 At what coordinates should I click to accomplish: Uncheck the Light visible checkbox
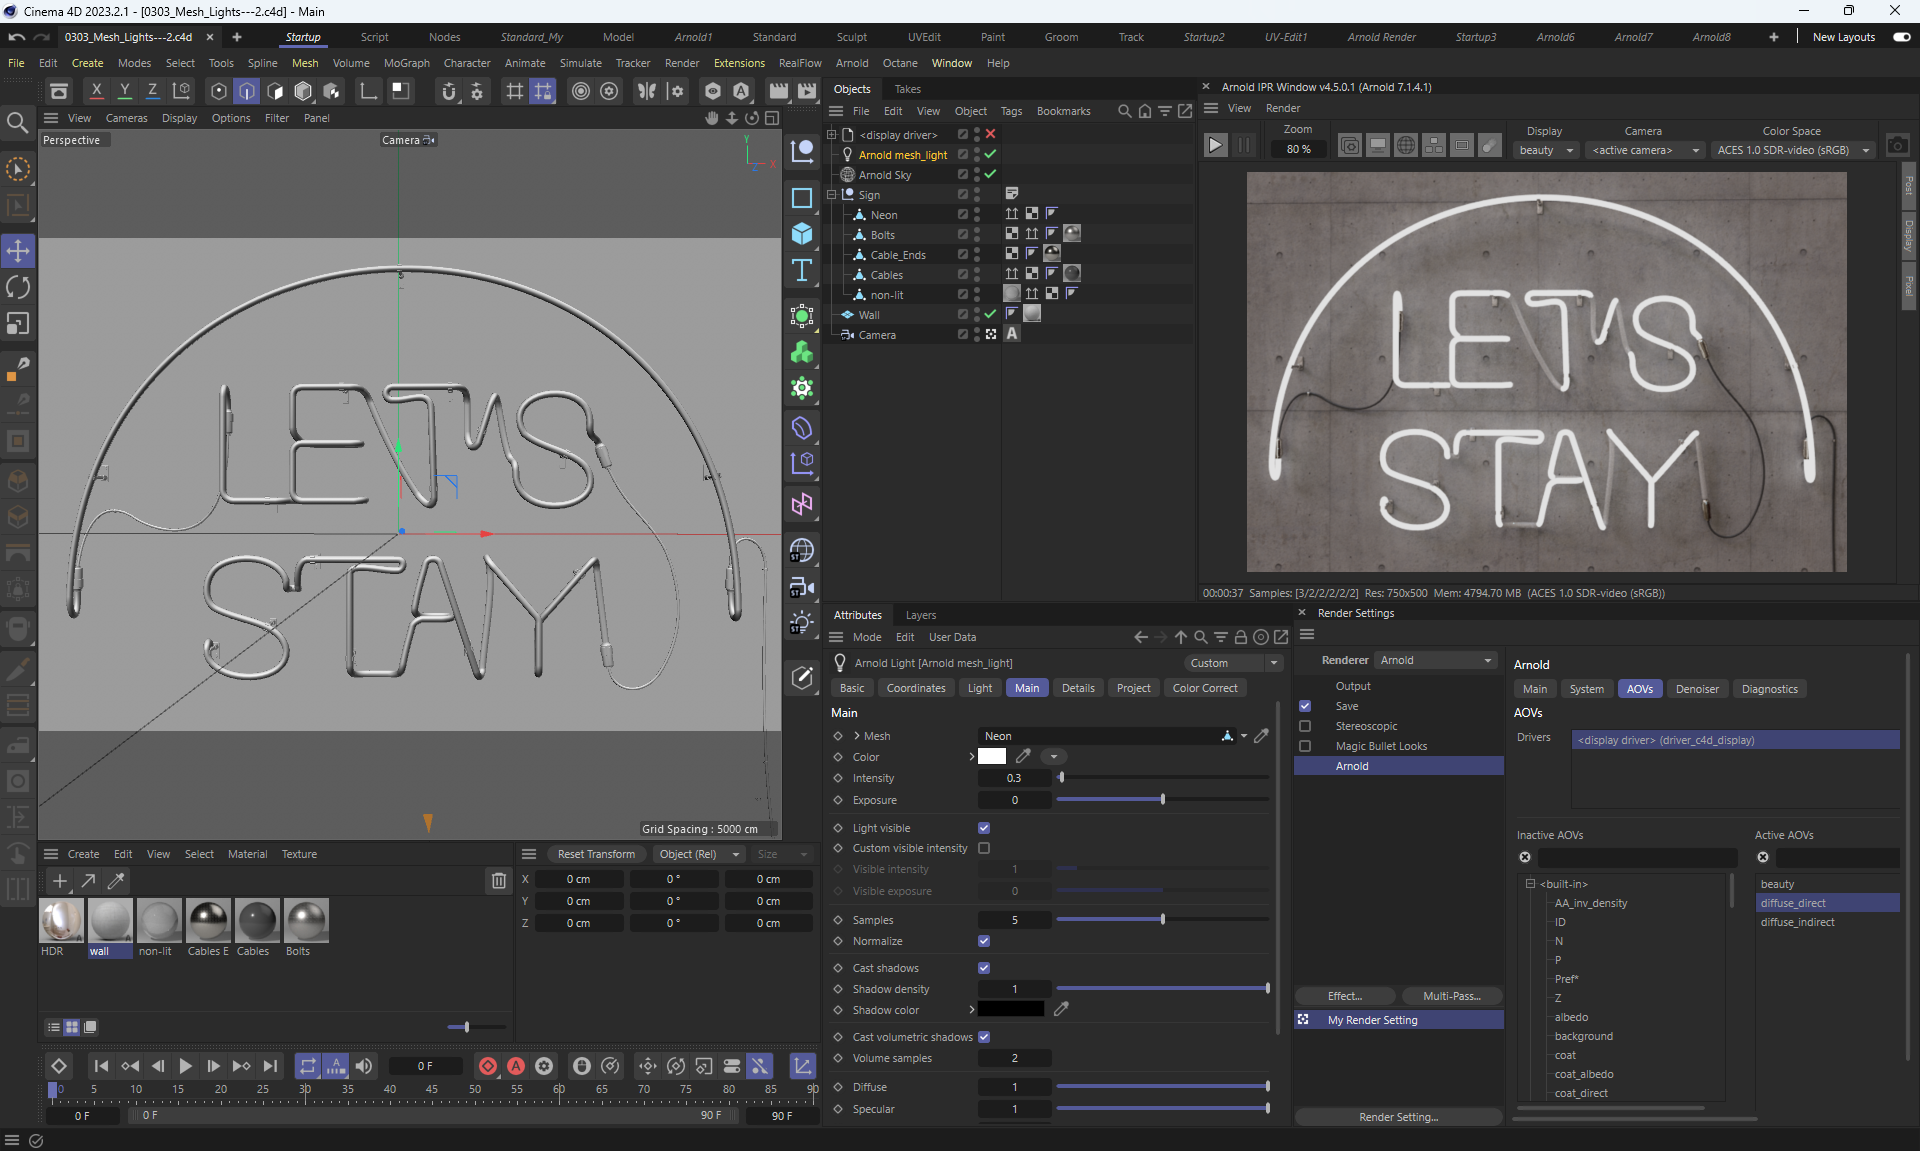[984, 828]
